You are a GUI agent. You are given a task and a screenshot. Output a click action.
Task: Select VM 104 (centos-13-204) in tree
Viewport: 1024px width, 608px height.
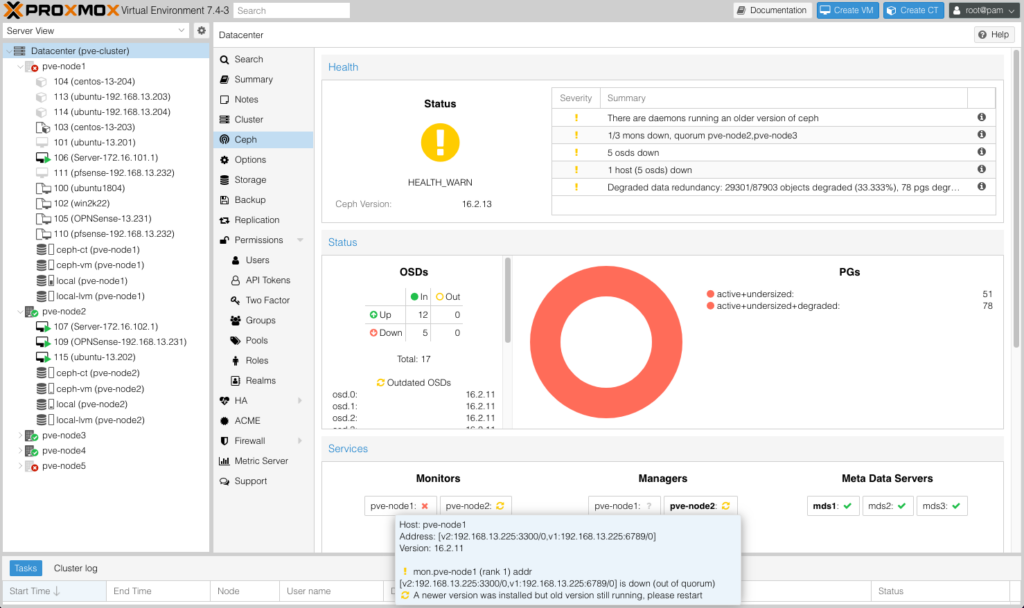pyautogui.click(x=94, y=82)
